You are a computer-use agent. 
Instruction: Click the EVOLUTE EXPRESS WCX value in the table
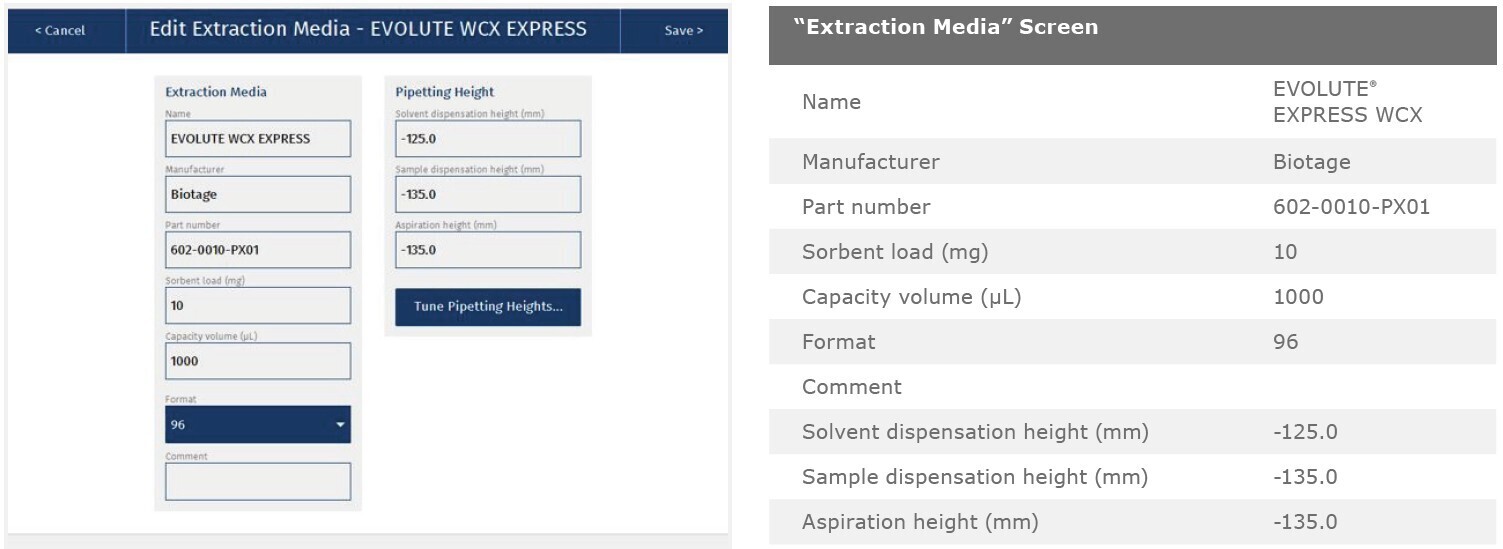[x=1347, y=102]
